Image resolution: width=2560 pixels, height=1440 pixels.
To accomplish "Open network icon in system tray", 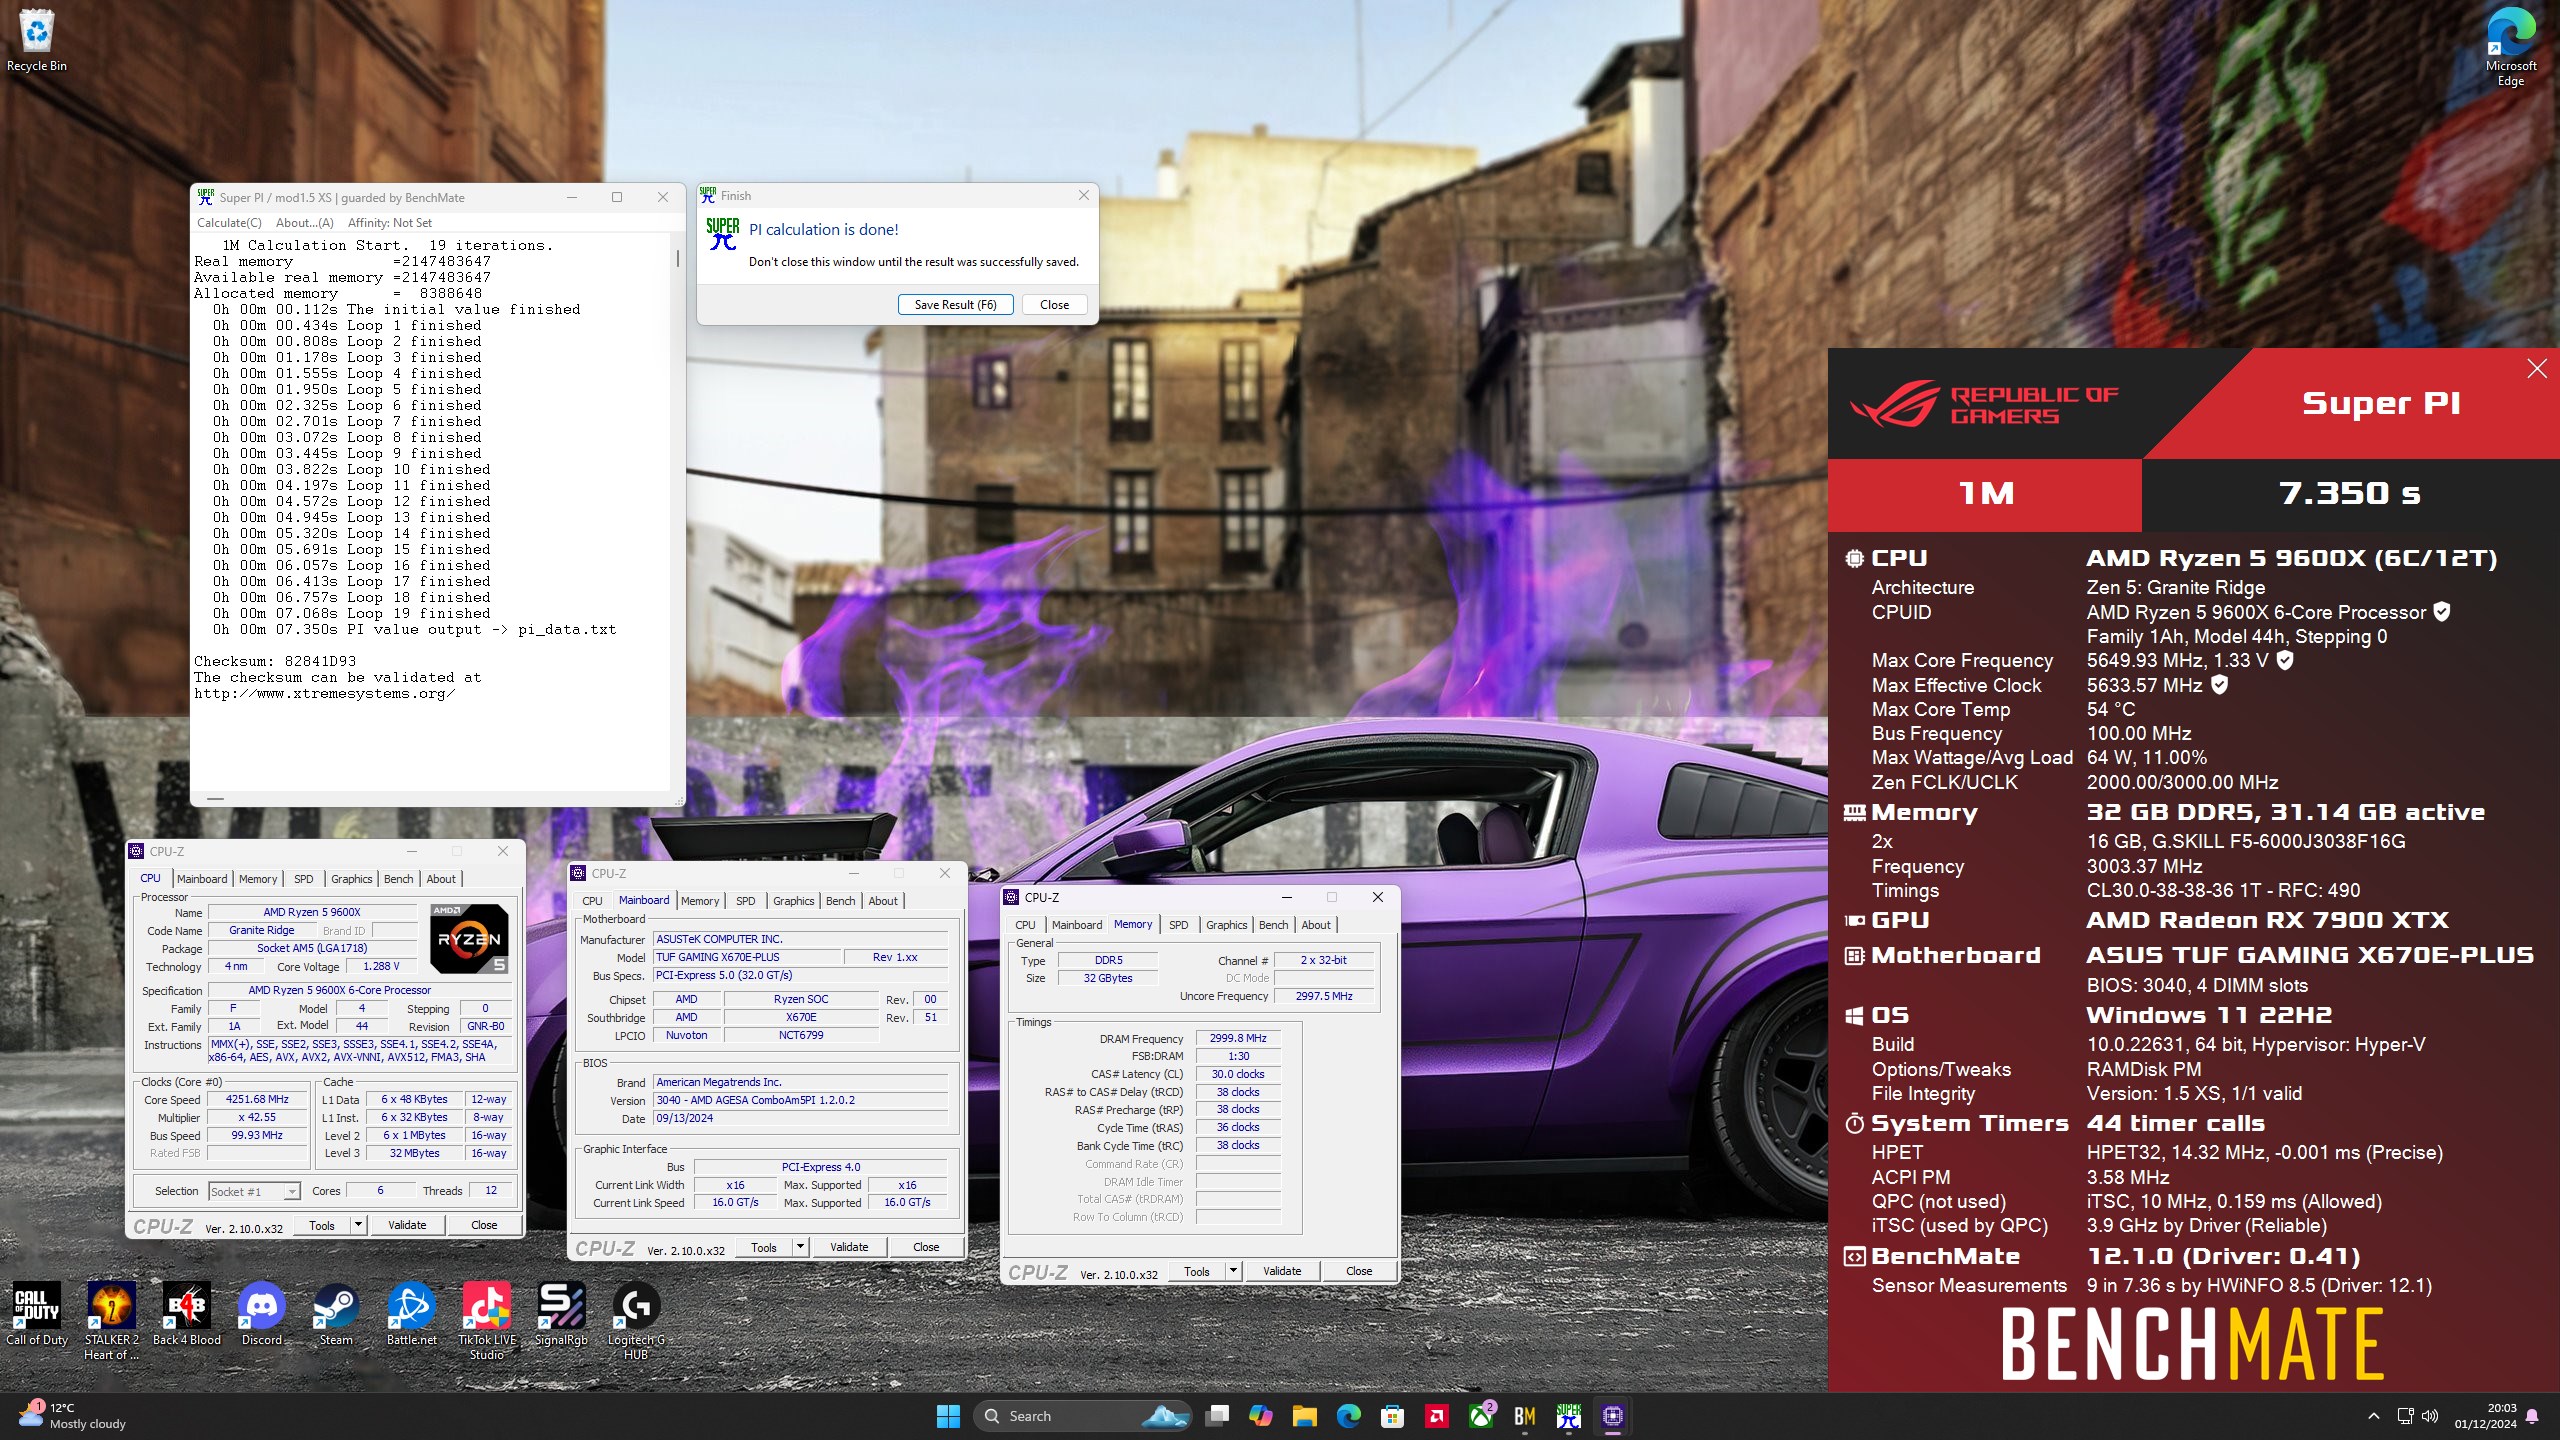I will point(2405,1416).
